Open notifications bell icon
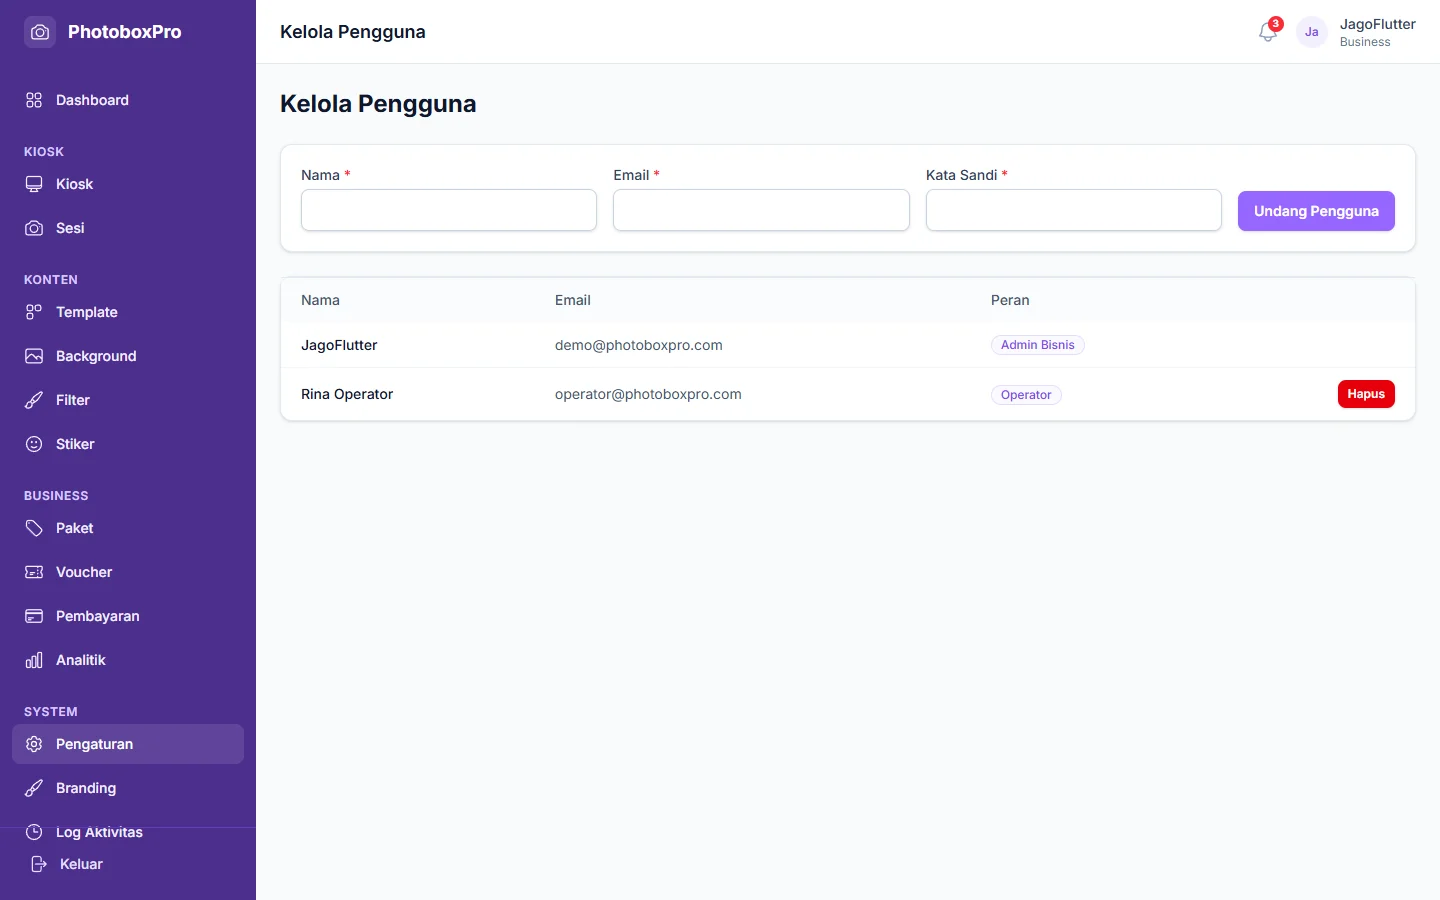The width and height of the screenshot is (1440, 900). click(x=1268, y=32)
